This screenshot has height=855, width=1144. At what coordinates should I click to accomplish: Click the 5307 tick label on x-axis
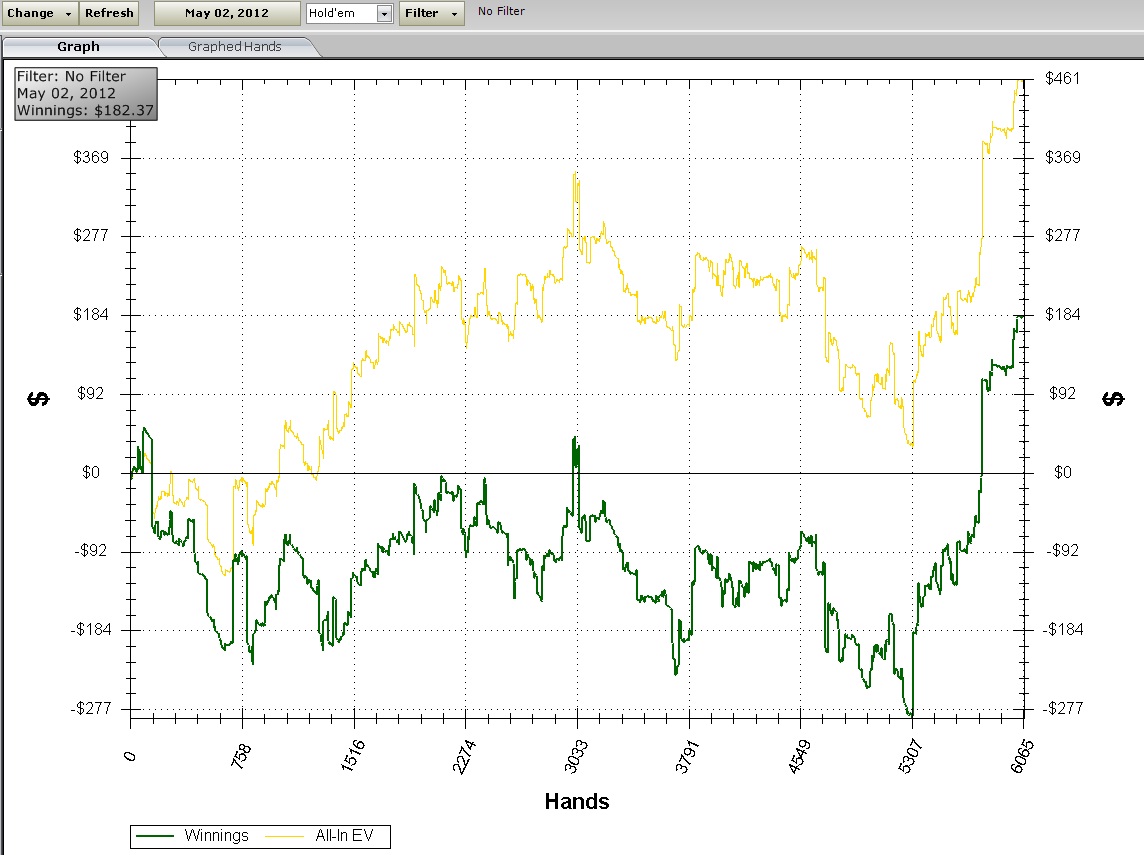coord(909,749)
